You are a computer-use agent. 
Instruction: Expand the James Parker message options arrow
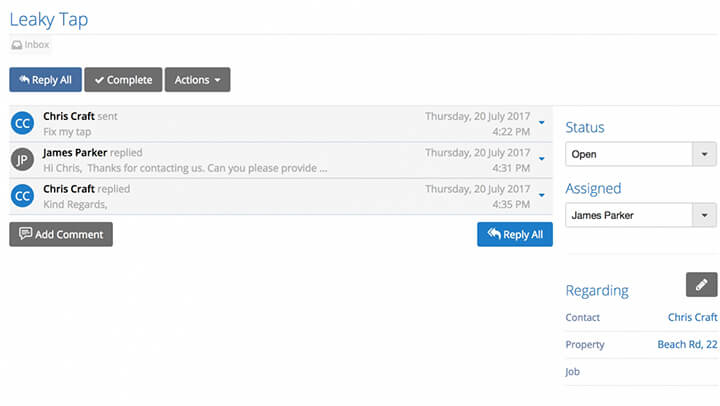(x=542, y=159)
